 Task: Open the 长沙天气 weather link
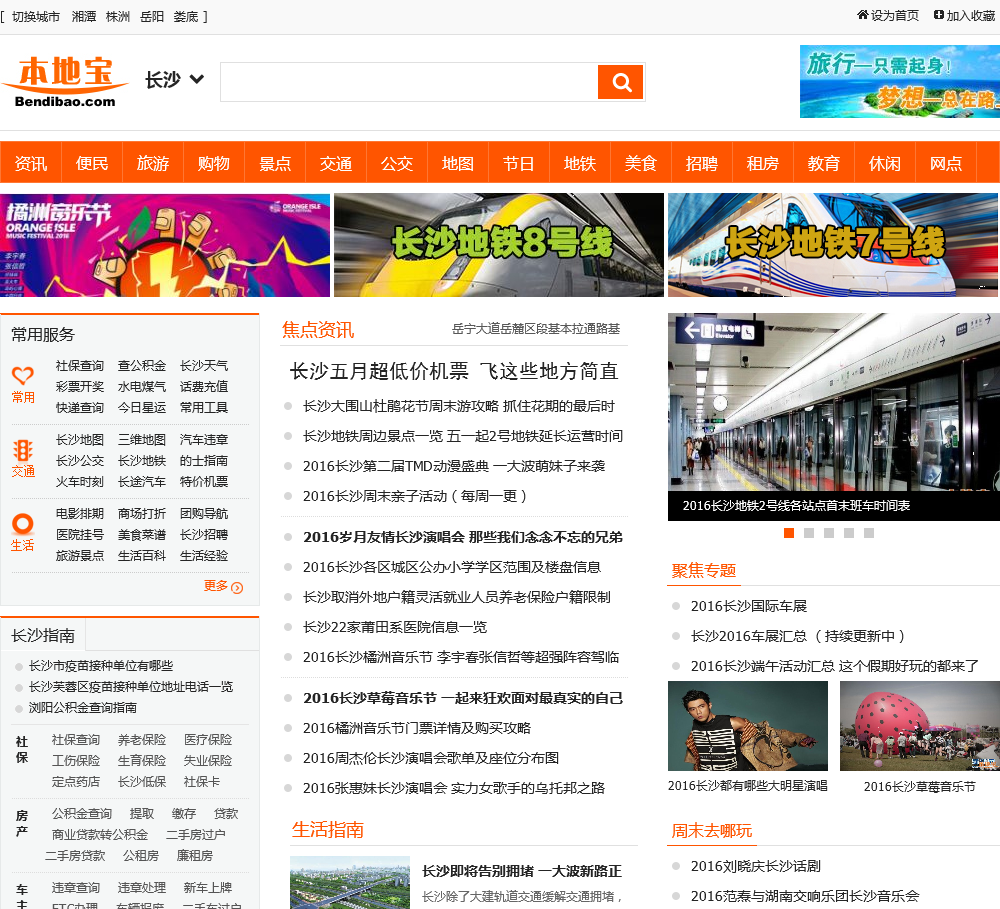coord(203,366)
